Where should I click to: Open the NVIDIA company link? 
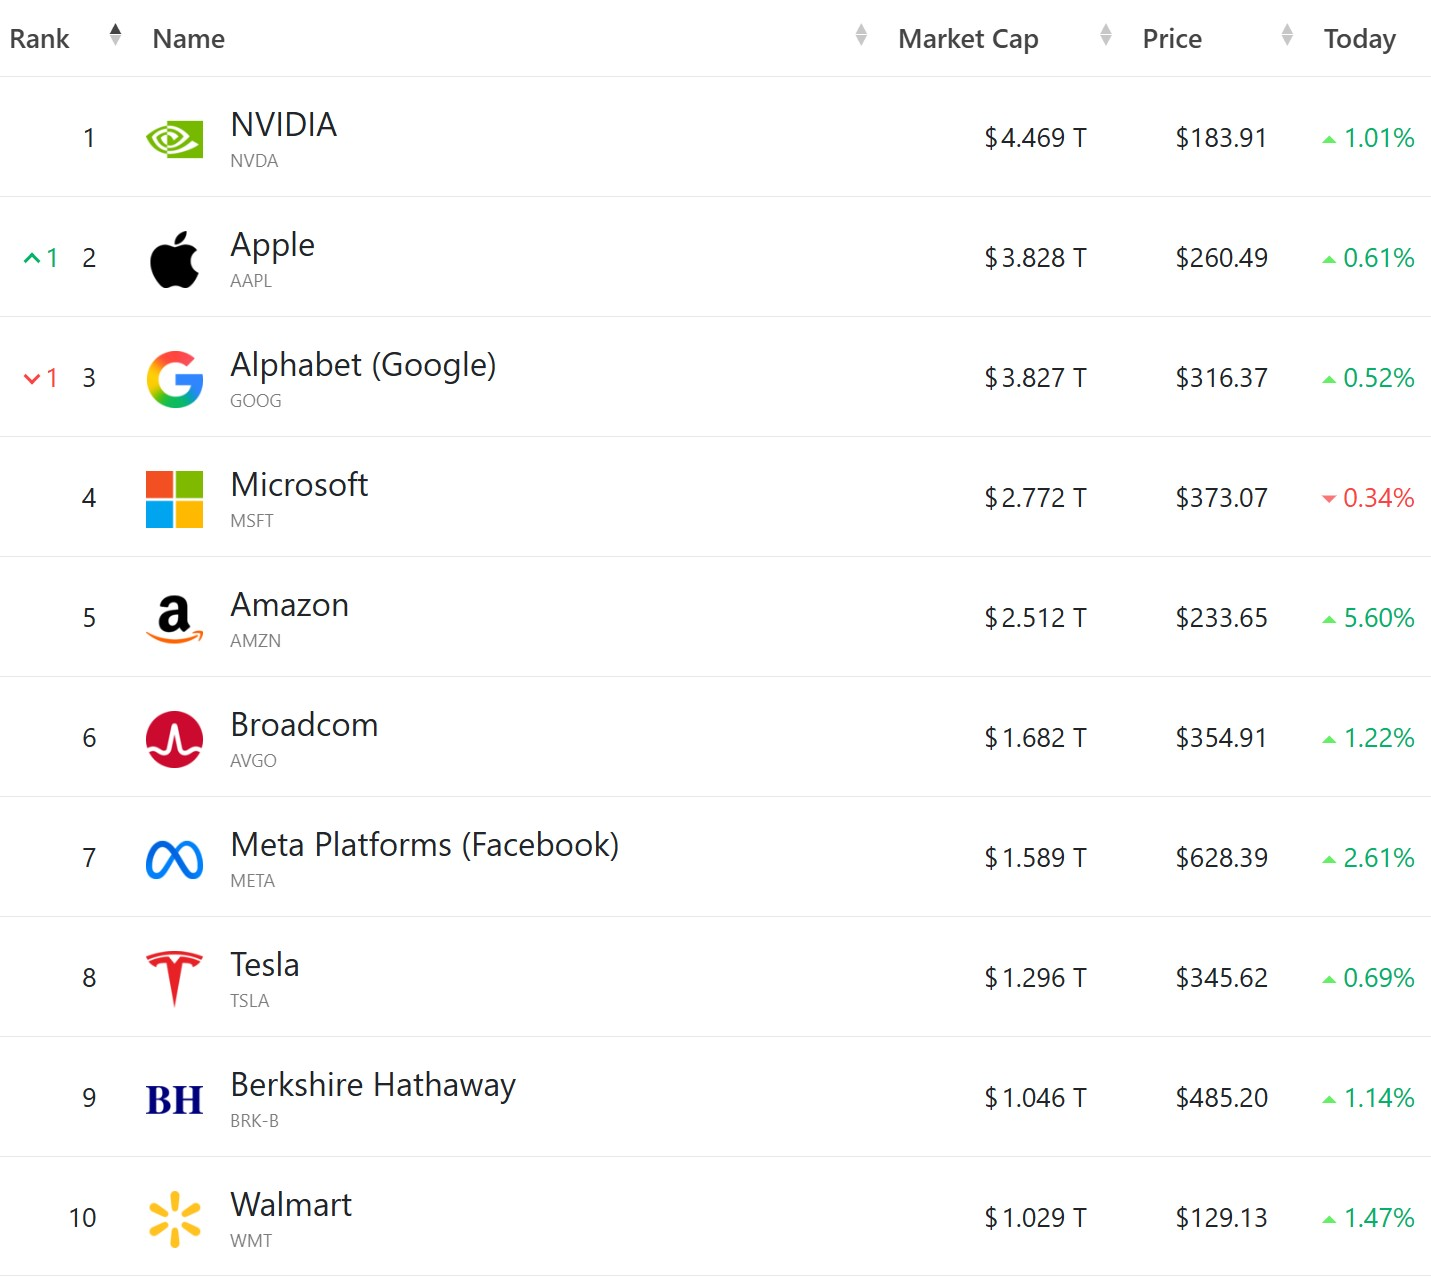pos(283,125)
